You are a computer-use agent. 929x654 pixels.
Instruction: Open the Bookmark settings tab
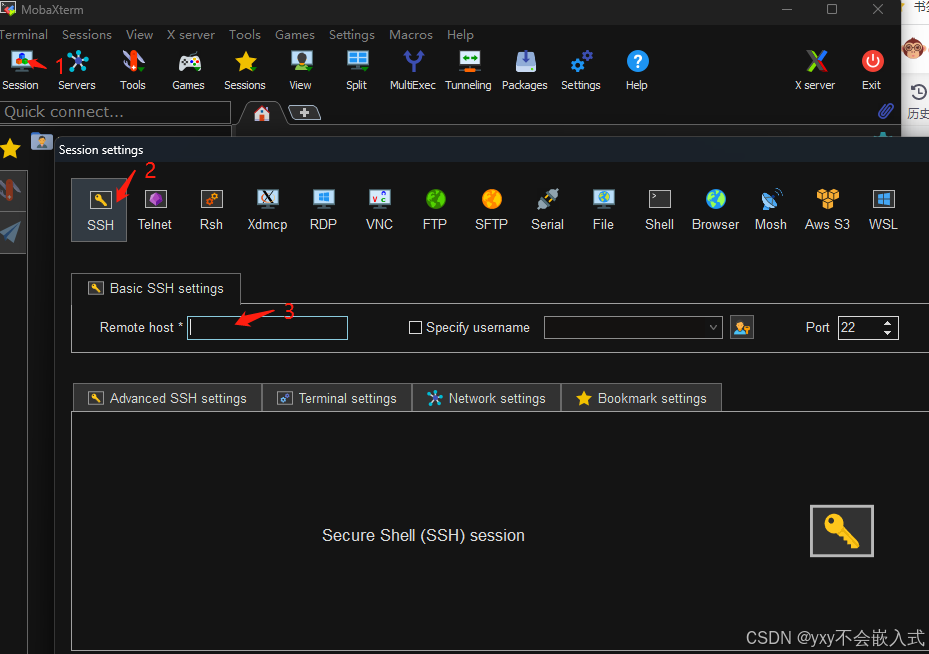coord(642,398)
